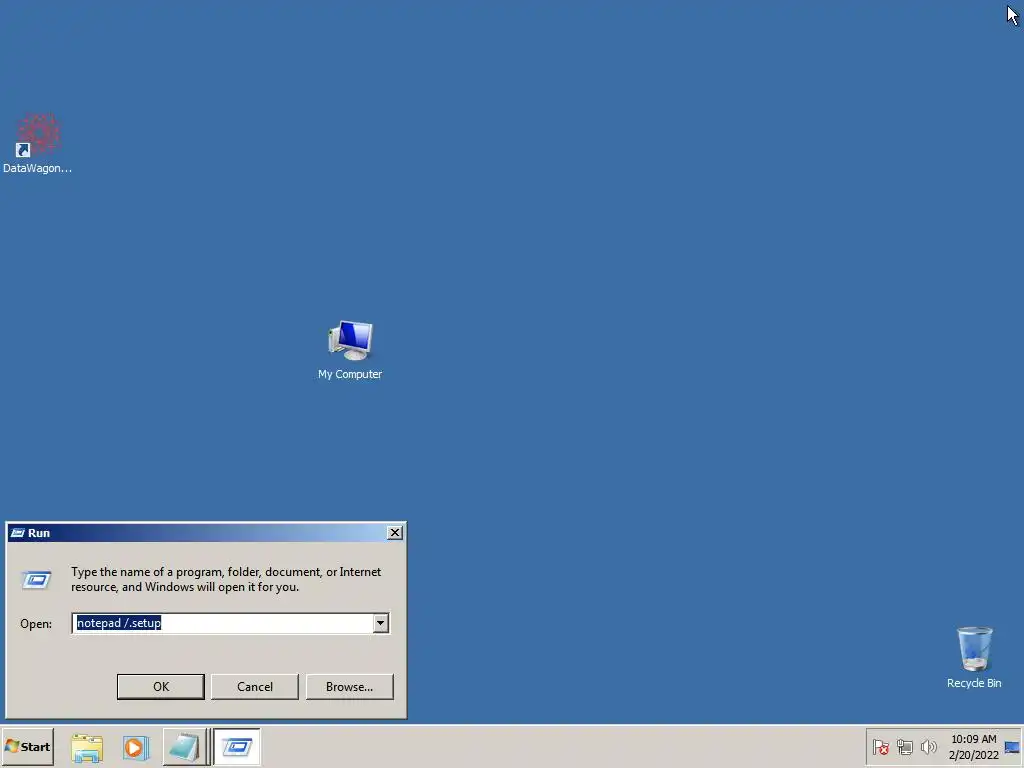Cancel the Run dialog

click(255, 686)
